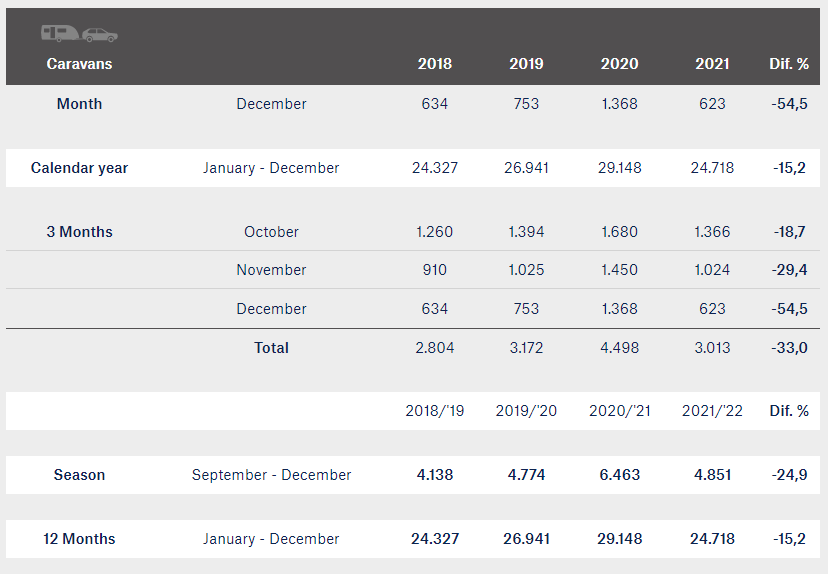Click the 2020 column header
Screen dimensions: 828x574
click(x=619, y=64)
